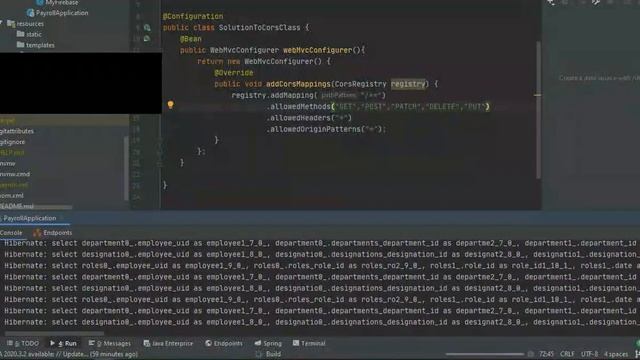The height and width of the screenshot is (360, 640).
Task: Open the .gitignore file
Action: pos(12,142)
